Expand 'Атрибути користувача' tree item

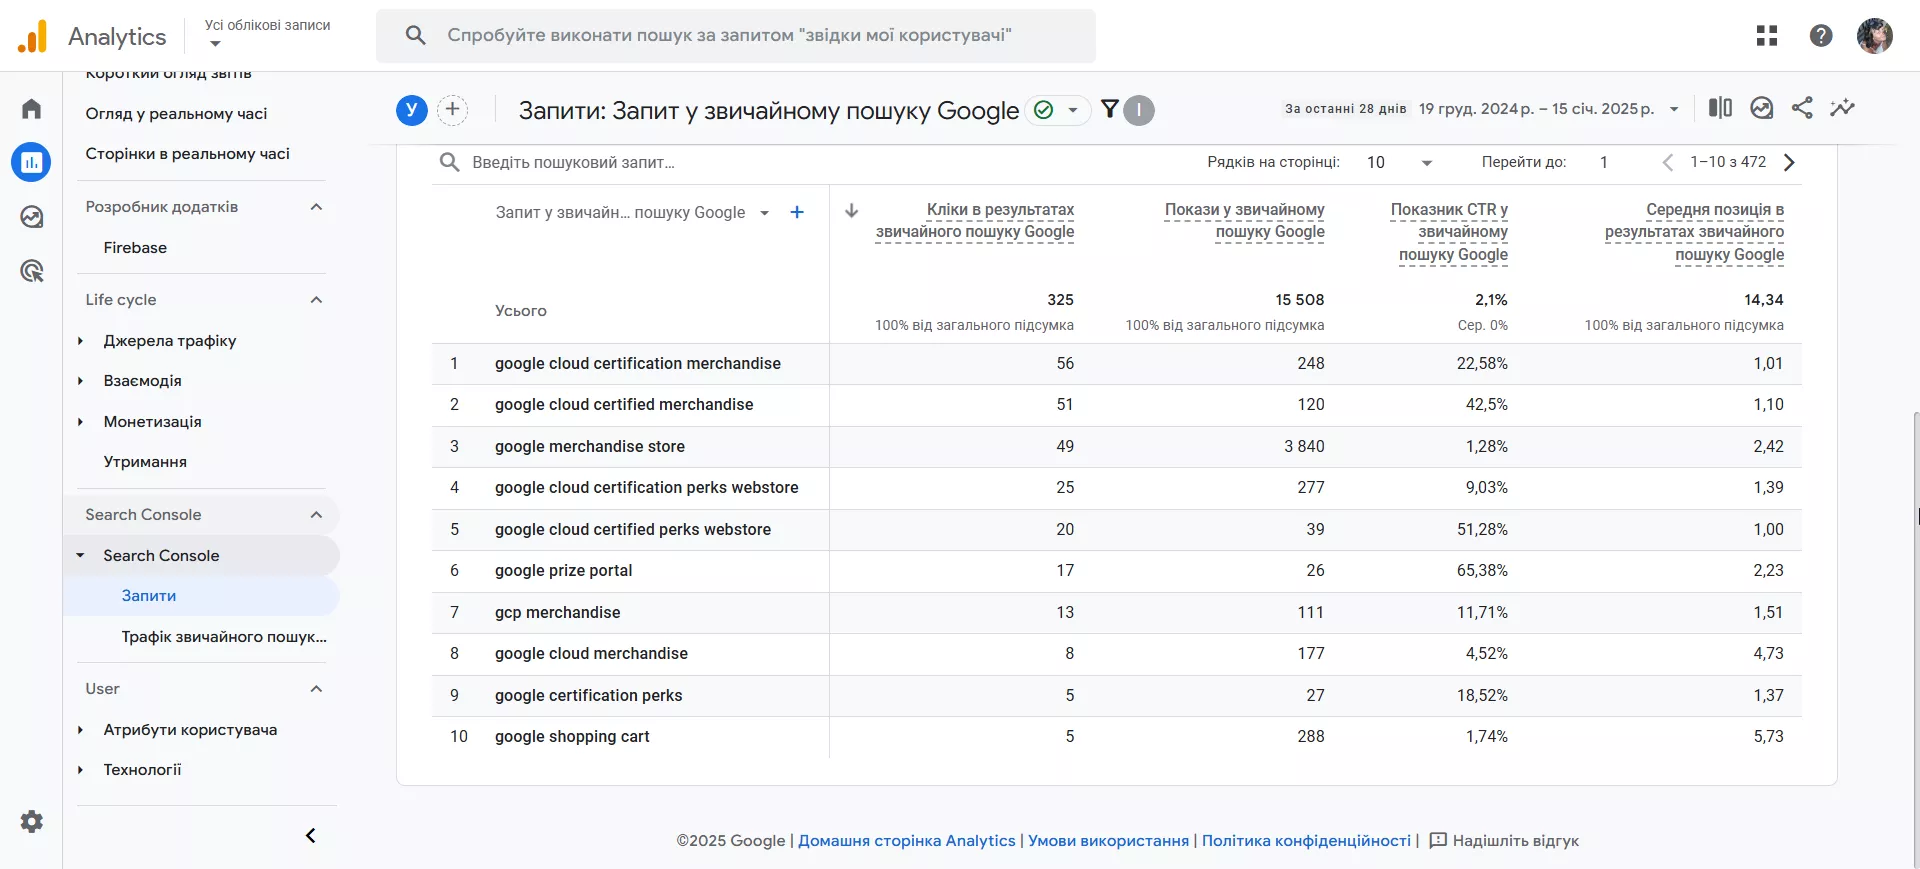click(x=81, y=730)
